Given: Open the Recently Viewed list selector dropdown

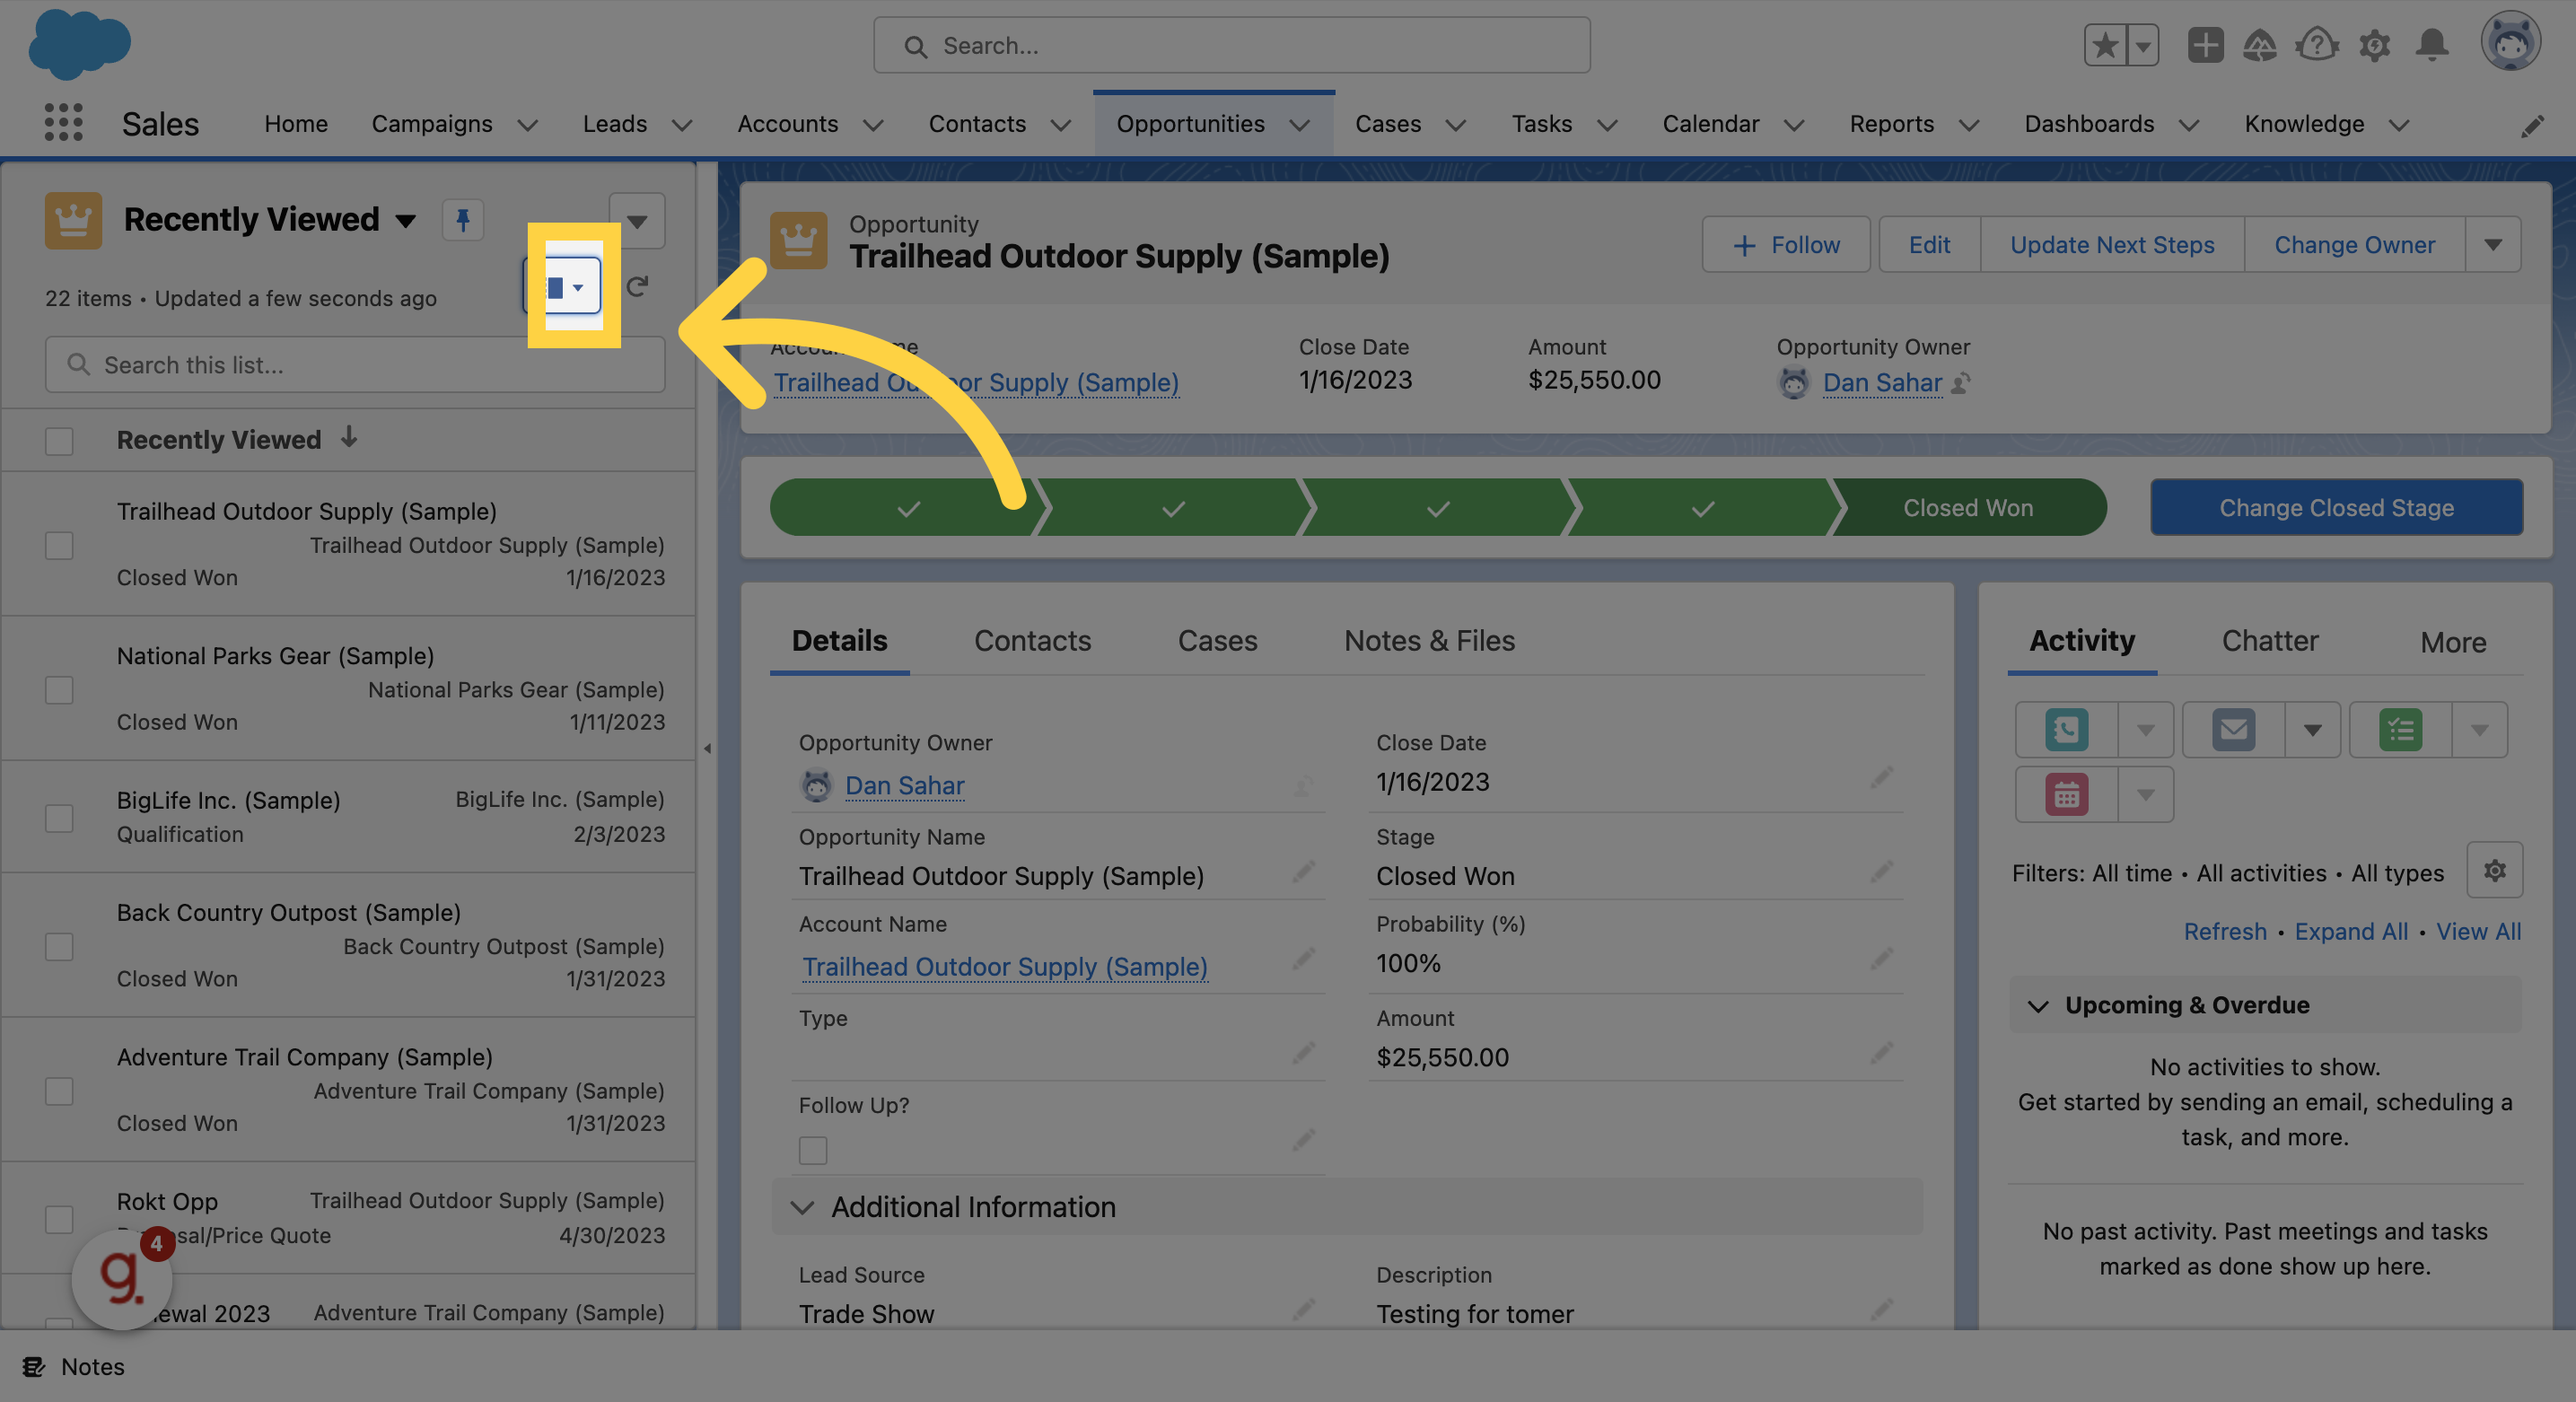Looking at the screenshot, I should 406,220.
